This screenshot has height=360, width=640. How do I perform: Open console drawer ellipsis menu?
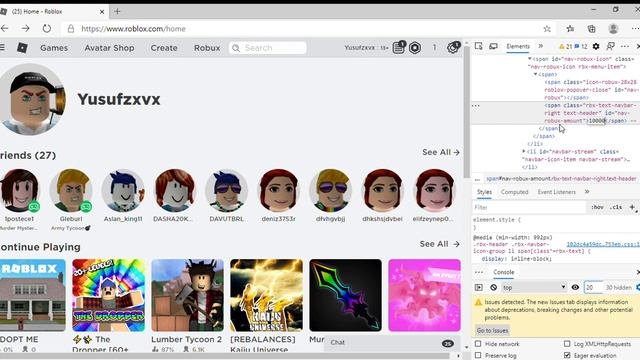[479, 272]
